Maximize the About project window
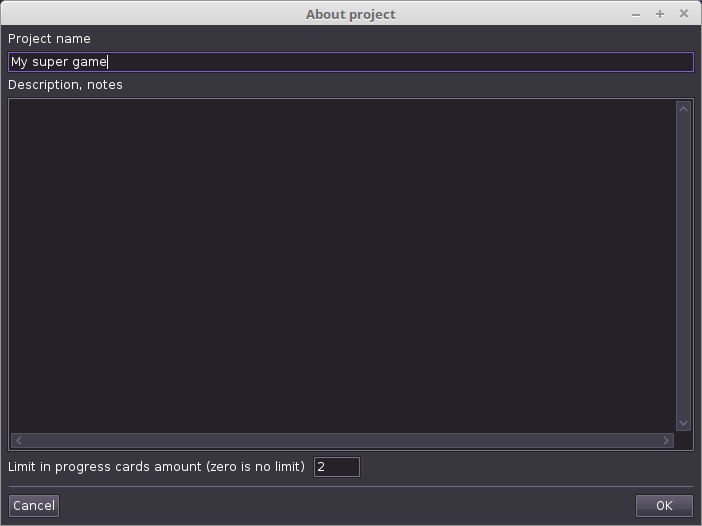 (x=660, y=14)
